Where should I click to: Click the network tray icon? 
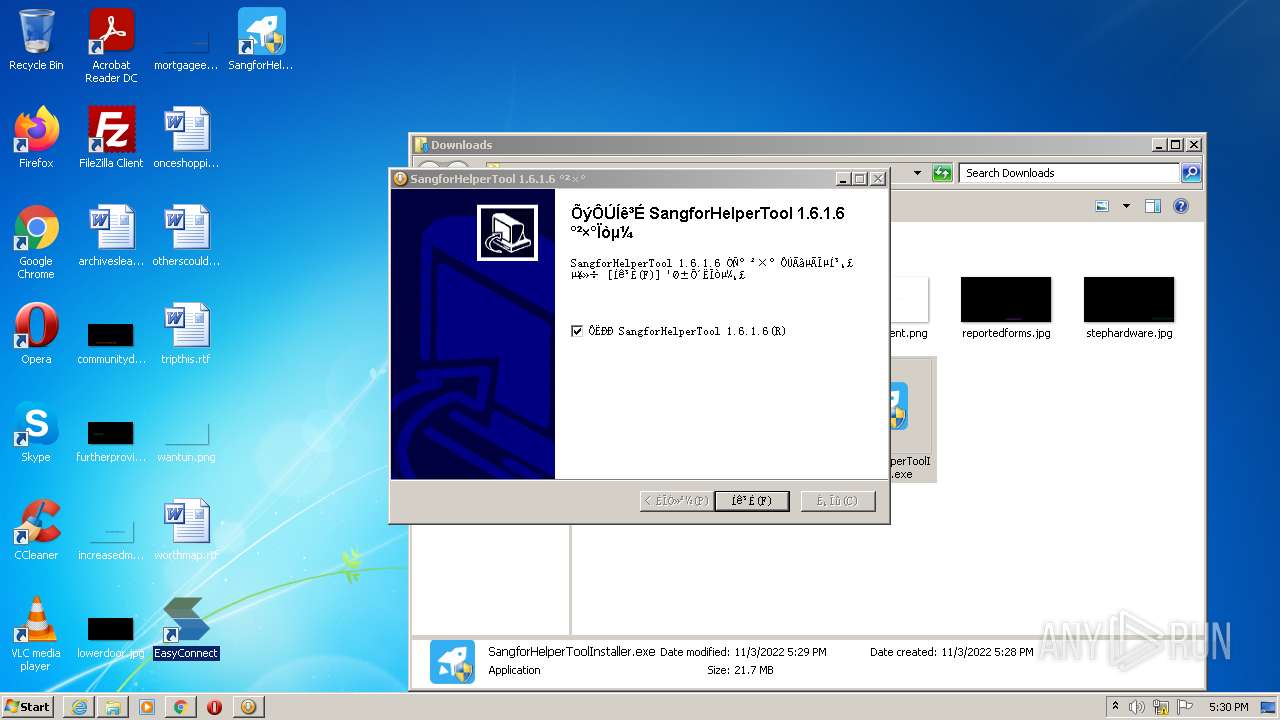click(x=1161, y=707)
